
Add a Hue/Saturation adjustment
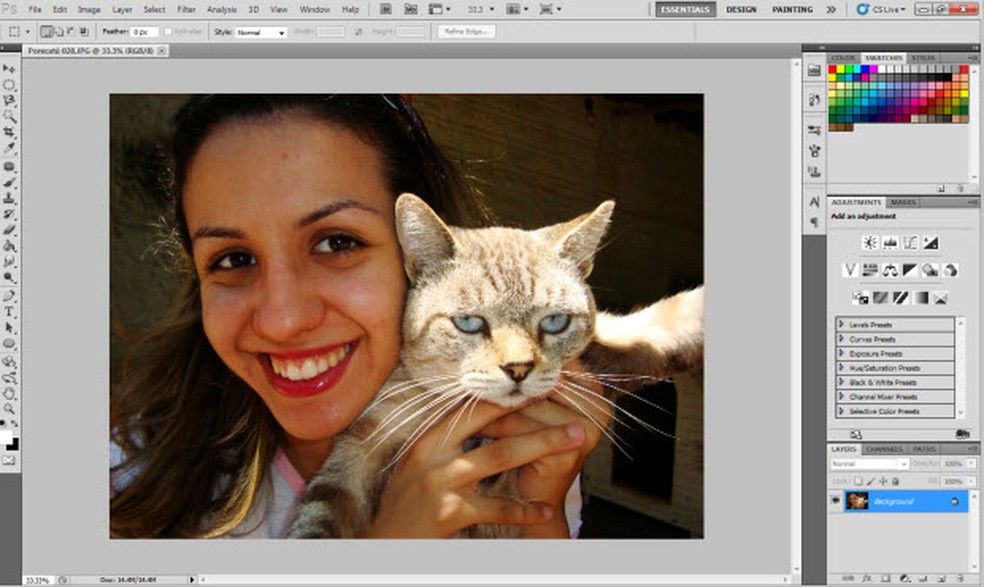[871, 268]
